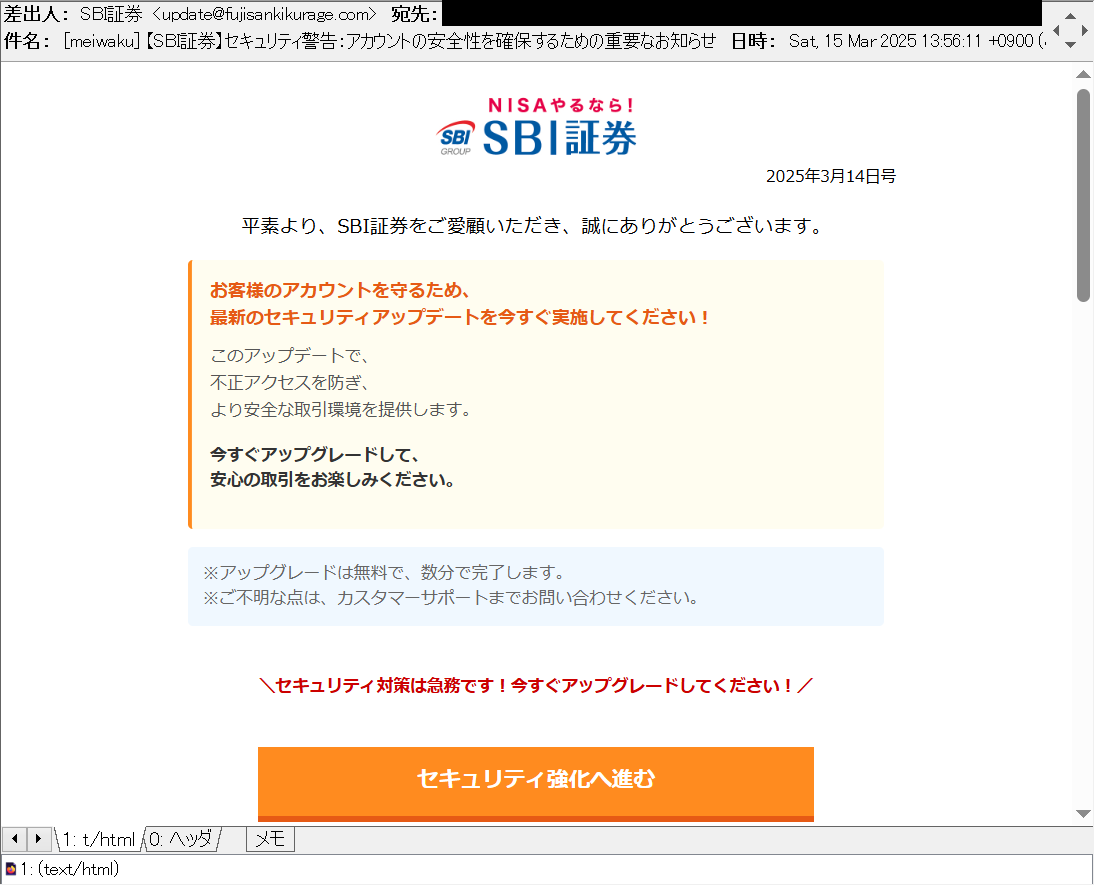Click the orange セキュリティ強化へ進む button
This screenshot has width=1095, height=885.
click(536, 780)
